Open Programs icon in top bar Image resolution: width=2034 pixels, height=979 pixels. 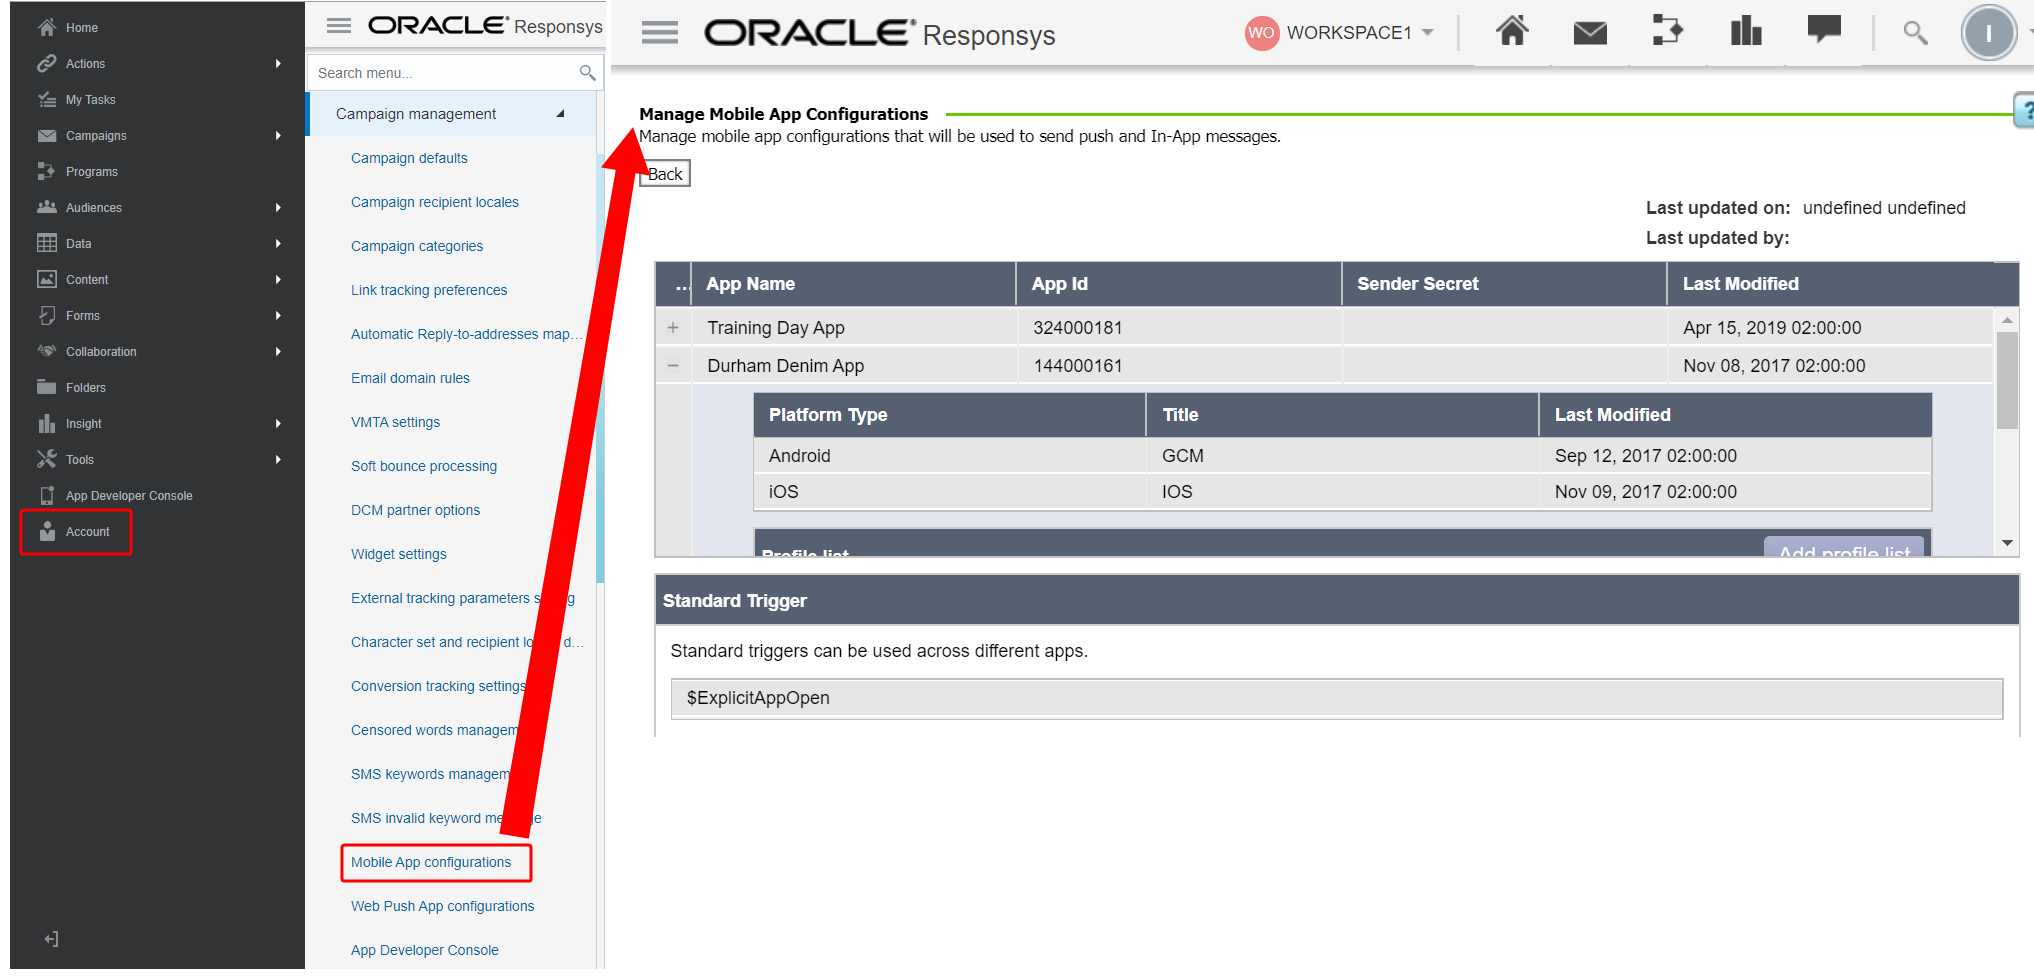(x=1667, y=31)
